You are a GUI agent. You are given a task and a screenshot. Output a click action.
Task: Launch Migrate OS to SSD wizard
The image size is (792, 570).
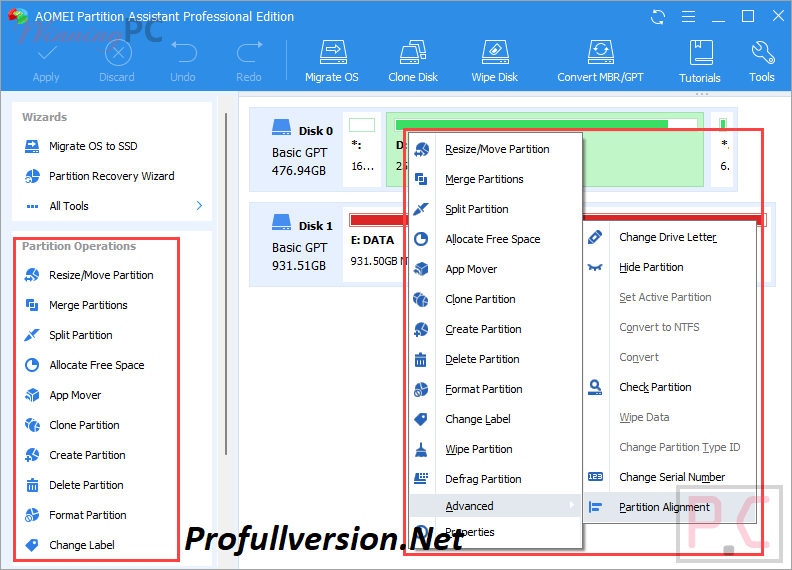click(x=93, y=147)
